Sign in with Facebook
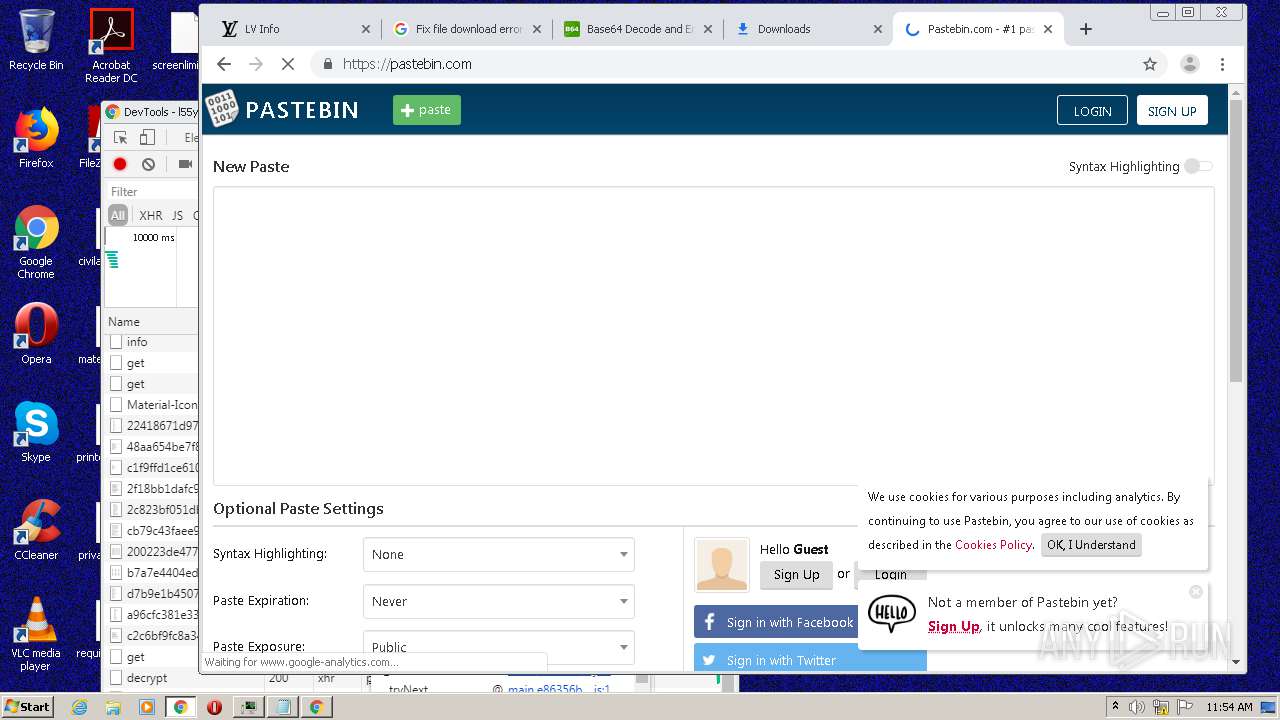 click(x=776, y=622)
